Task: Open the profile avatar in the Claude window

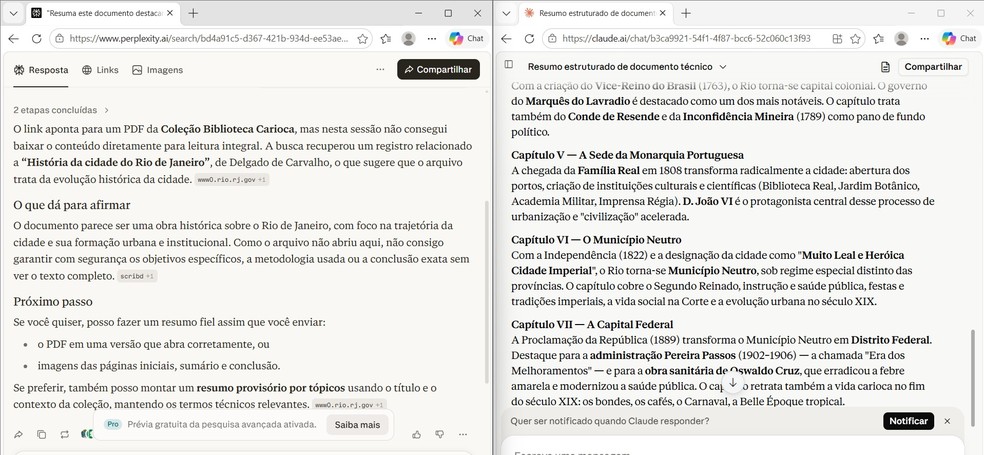Action: 901,39
